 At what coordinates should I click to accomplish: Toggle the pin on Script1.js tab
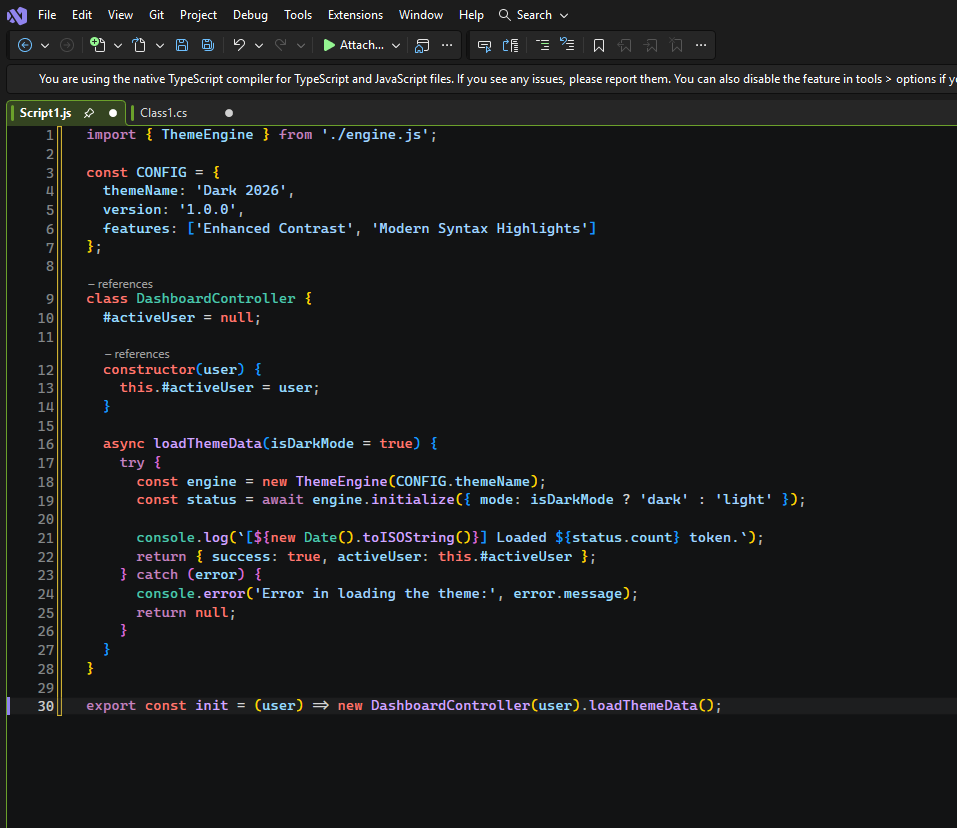[x=89, y=113]
